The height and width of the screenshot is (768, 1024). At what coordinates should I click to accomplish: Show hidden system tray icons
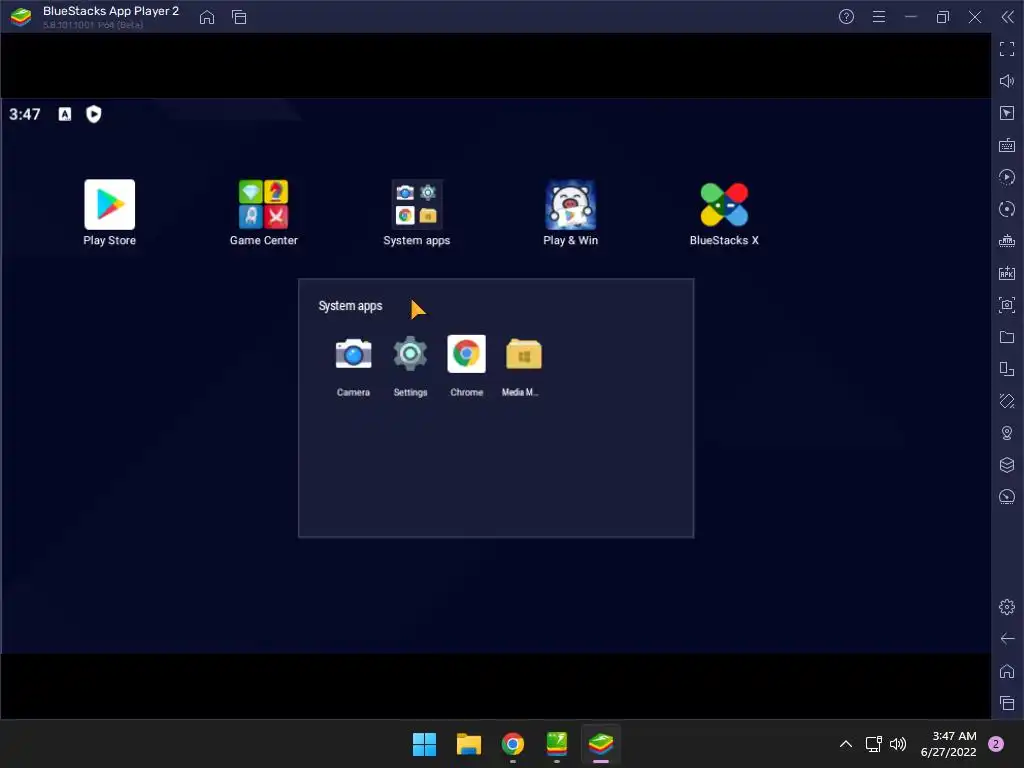click(846, 744)
